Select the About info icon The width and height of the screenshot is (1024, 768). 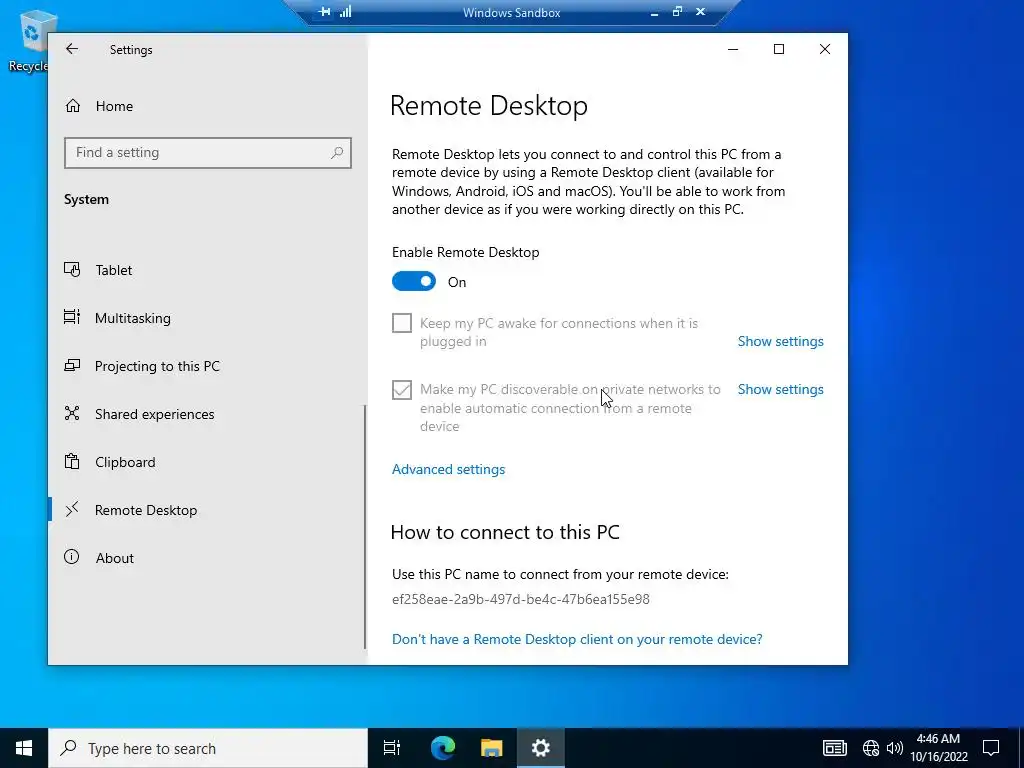[72, 557]
